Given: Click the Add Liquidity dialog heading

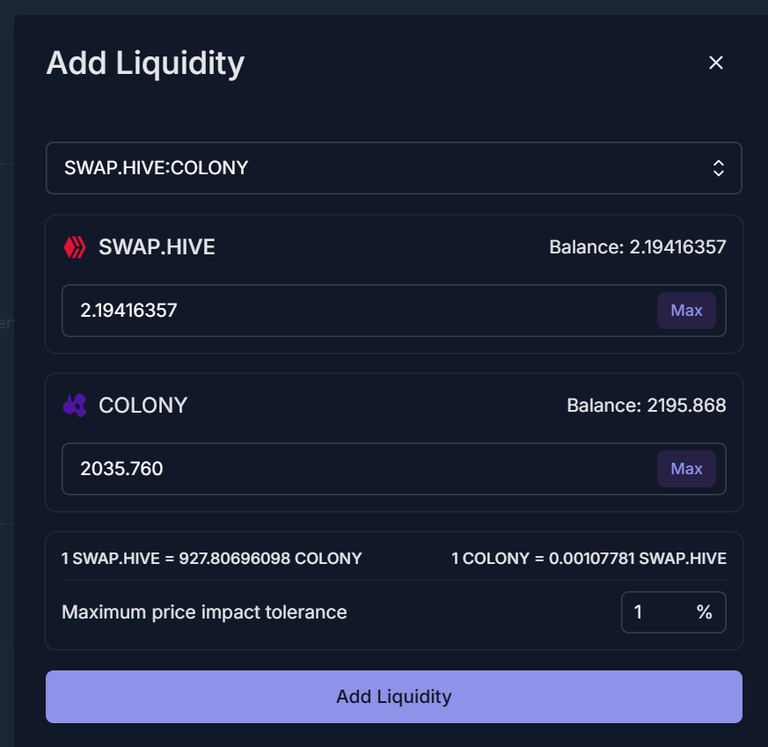Looking at the screenshot, I should click(145, 64).
